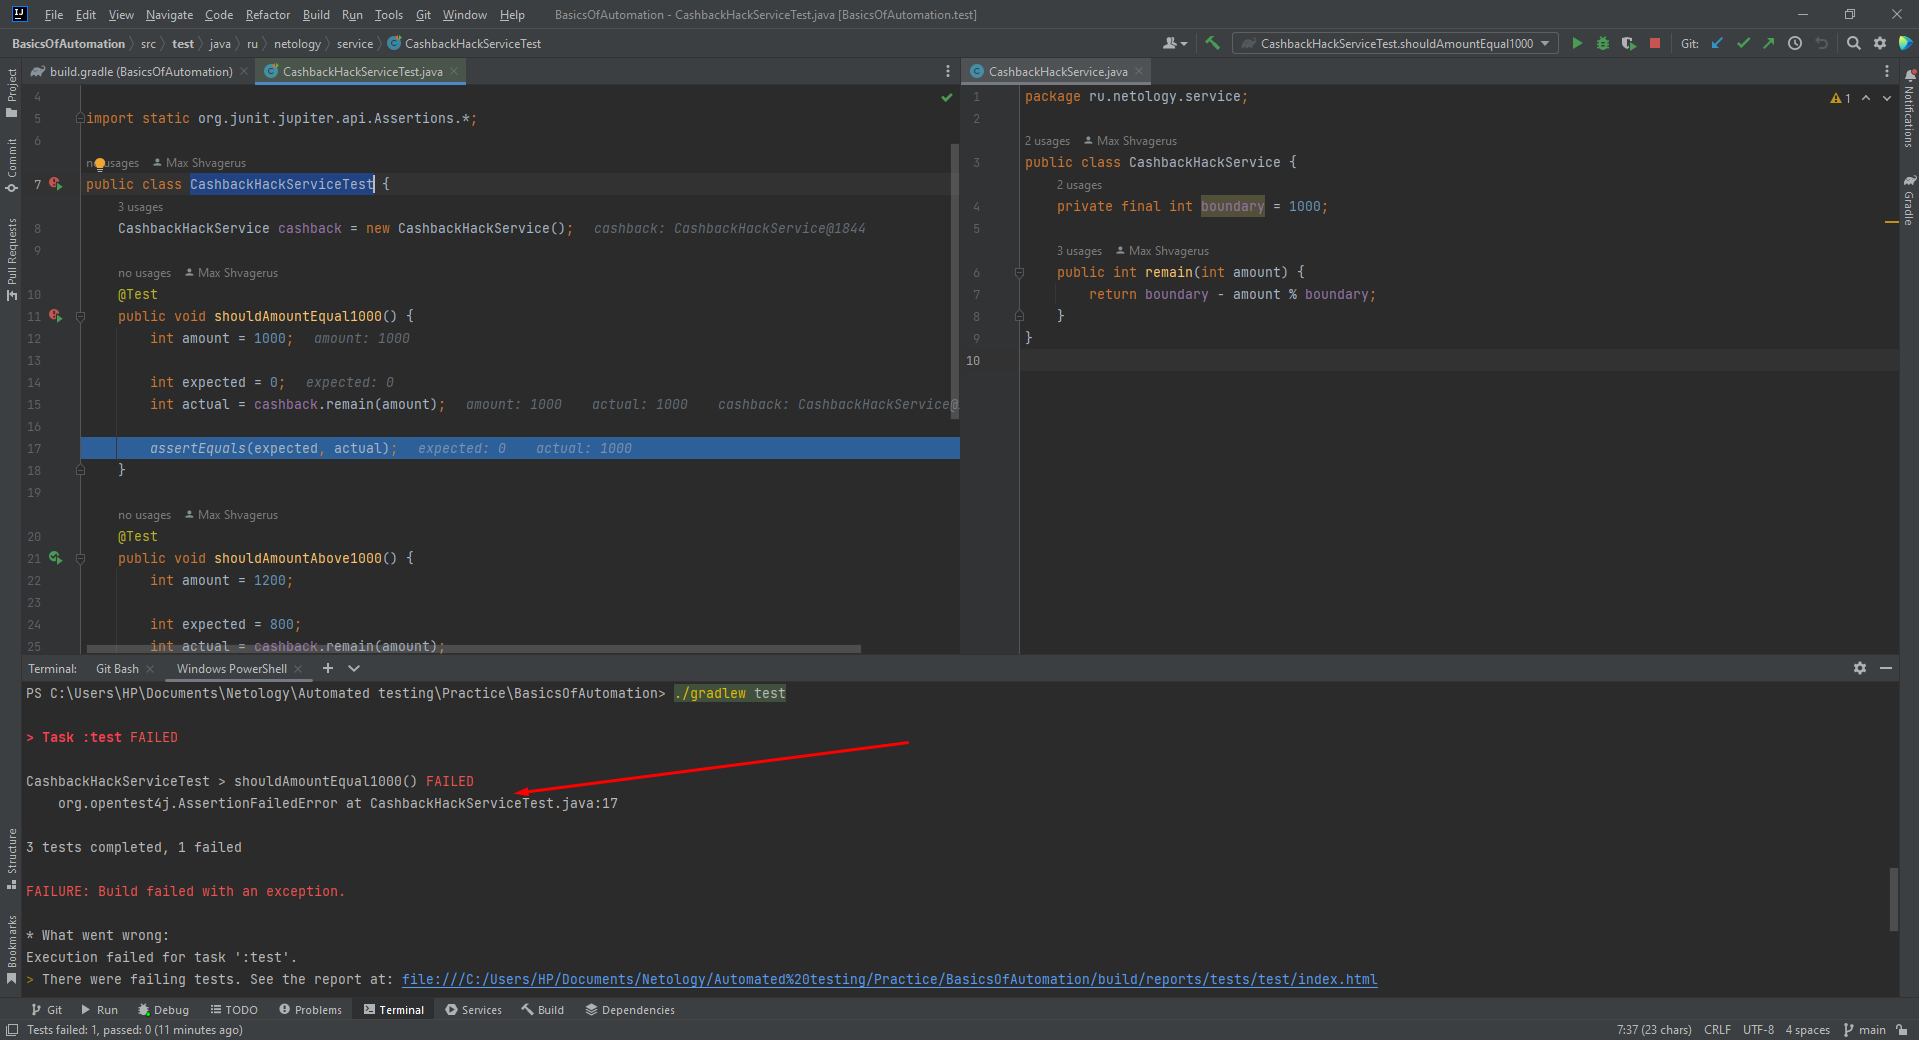
Task: Click the service breadcrumb above the editor
Action: pos(354,43)
